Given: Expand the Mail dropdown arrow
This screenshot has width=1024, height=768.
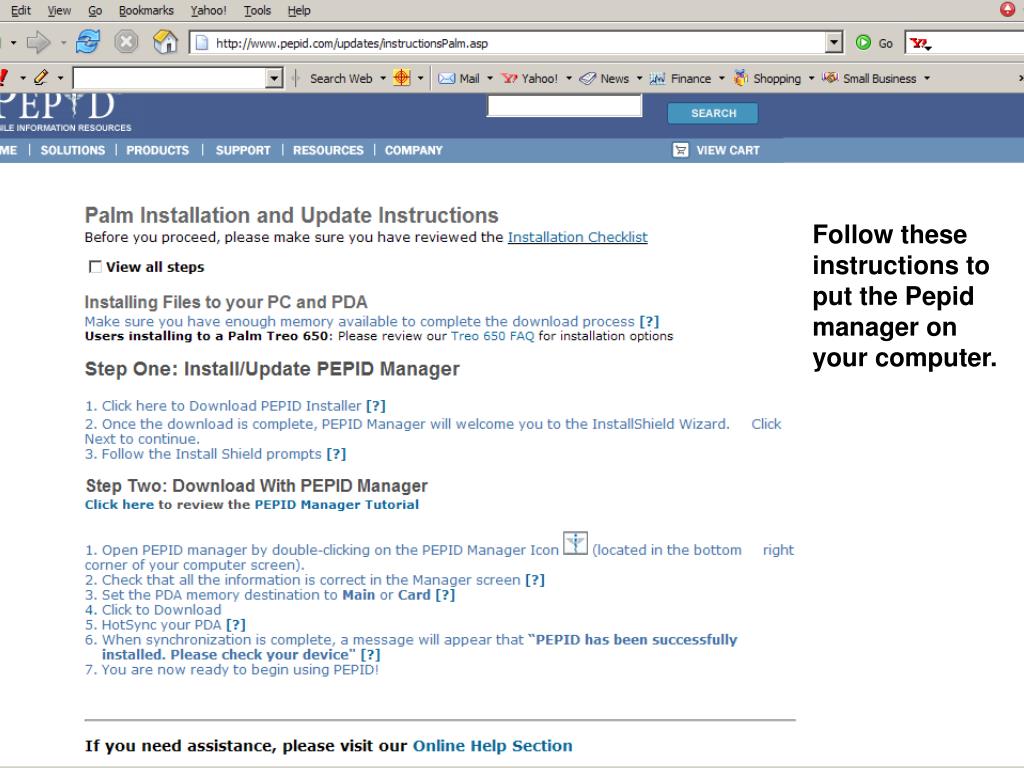Looking at the screenshot, I should pyautogui.click(x=490, y=78).
